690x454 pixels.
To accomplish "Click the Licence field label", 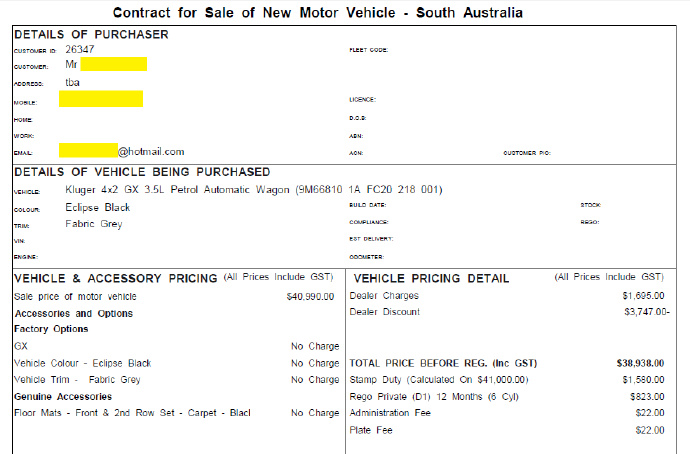I will point(362,100).
